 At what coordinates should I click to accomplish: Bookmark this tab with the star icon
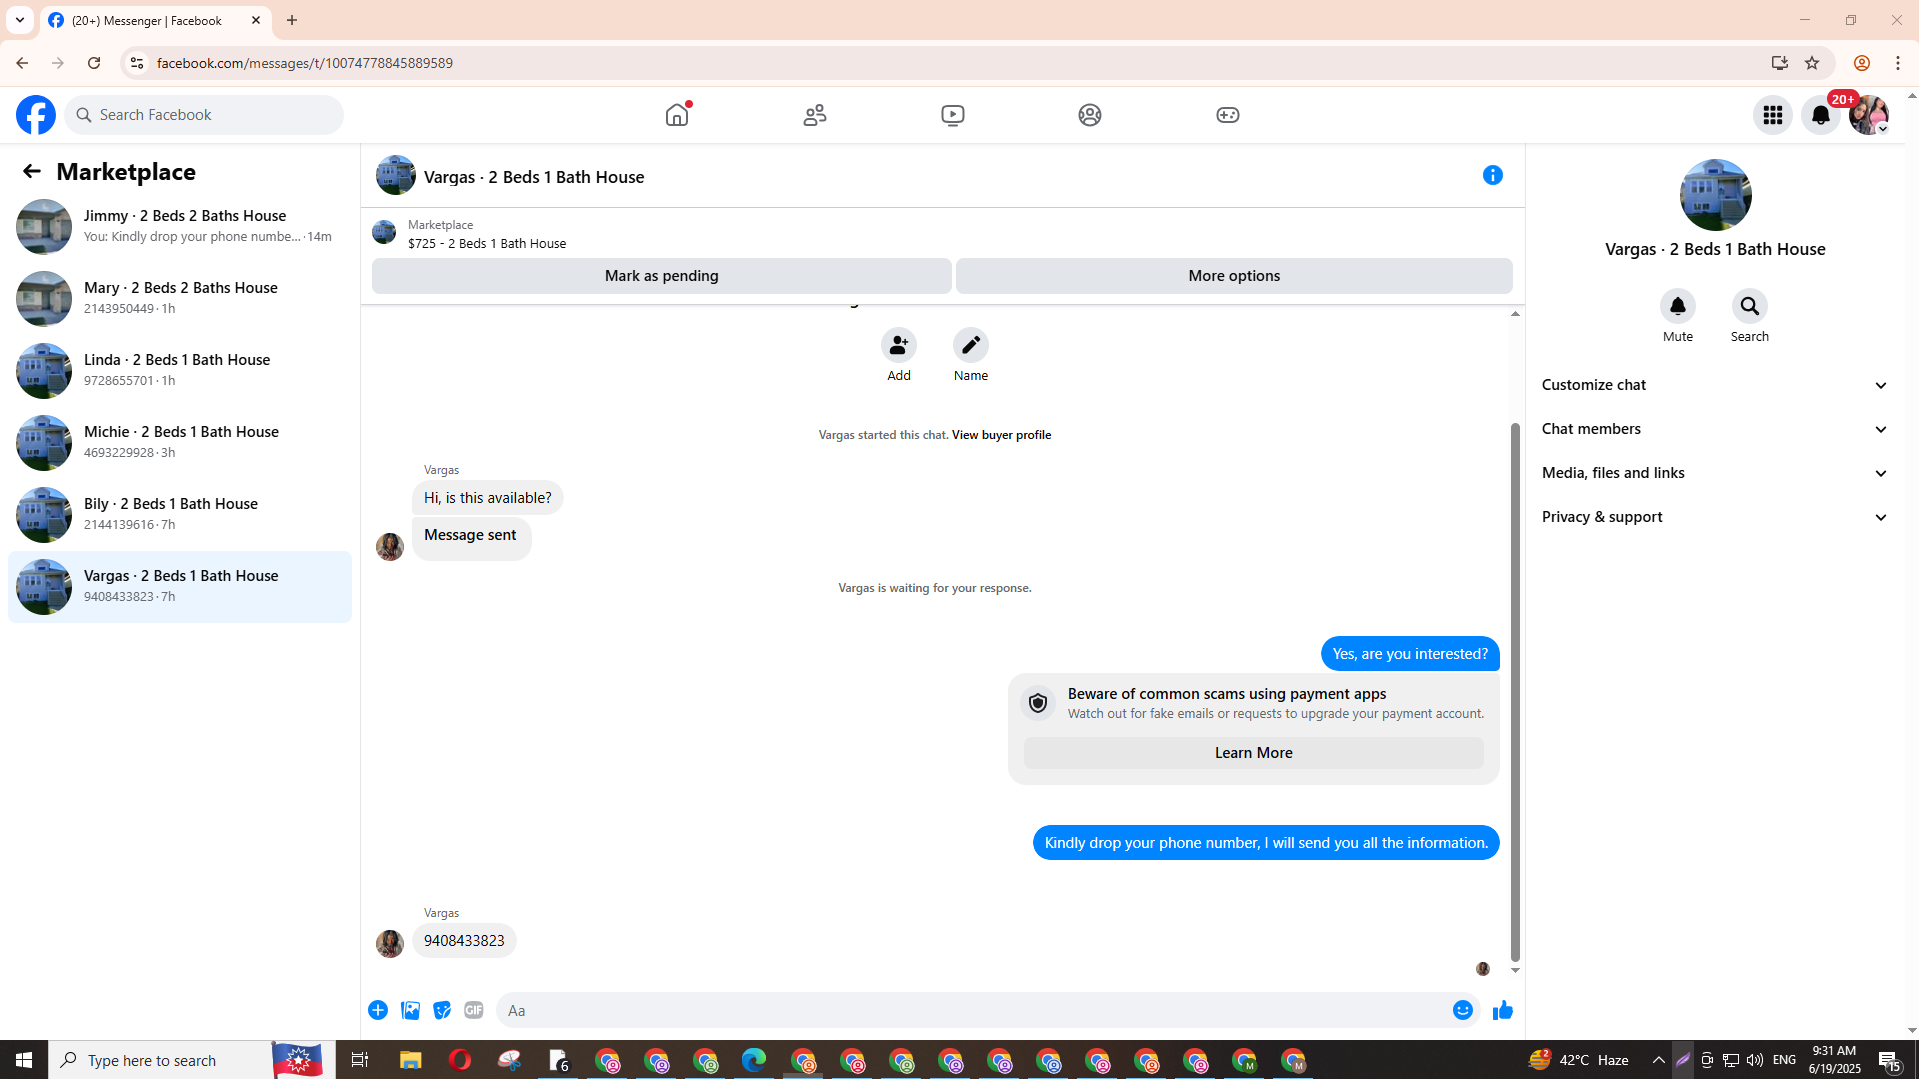pos(1812,63)
